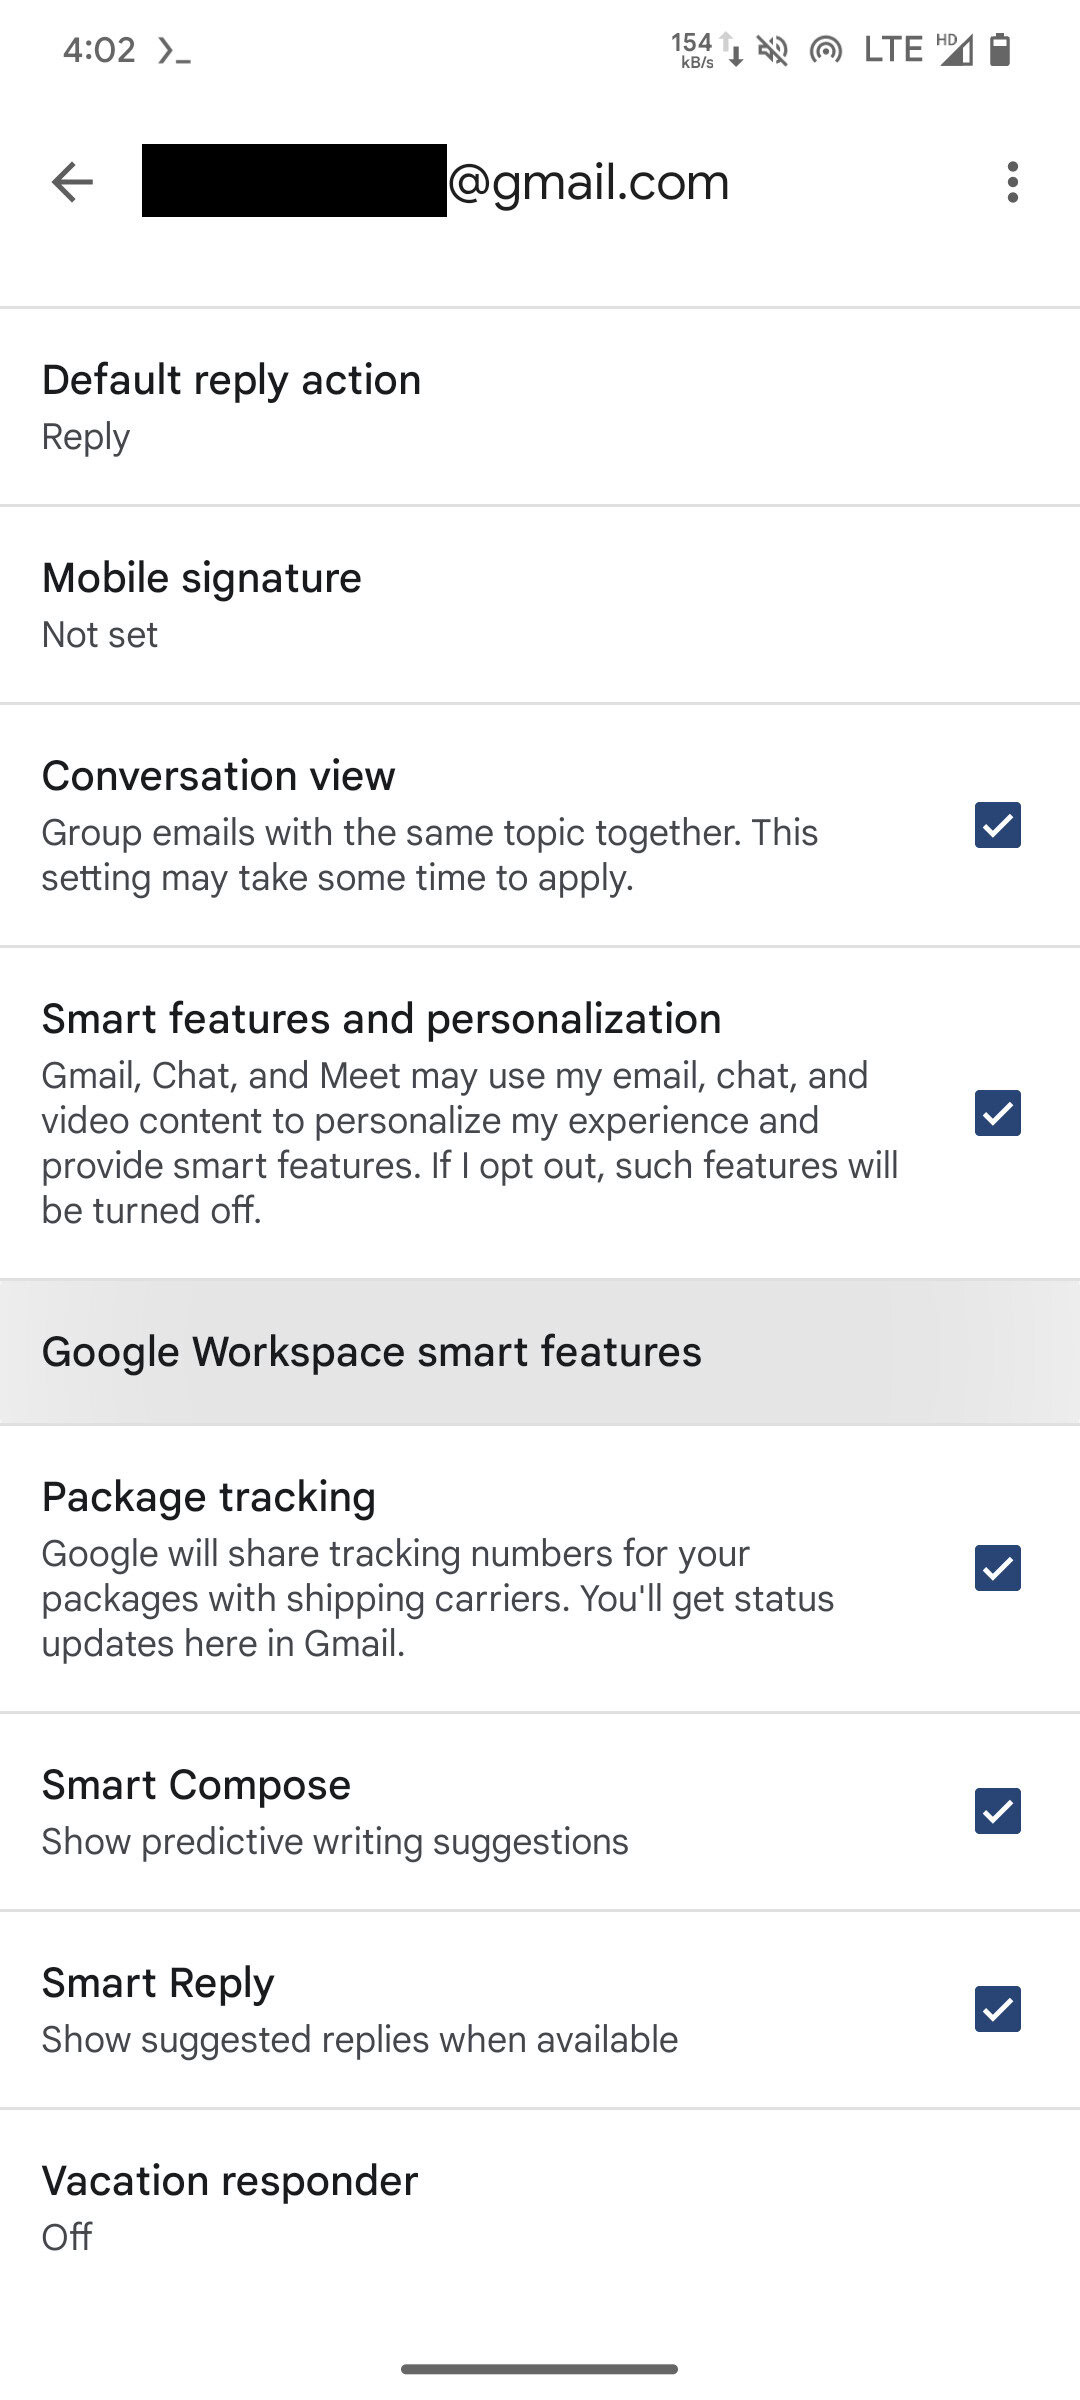Turn off Smart Compose checkbox
The image size is (1080, 2400).
[997, 1811]
